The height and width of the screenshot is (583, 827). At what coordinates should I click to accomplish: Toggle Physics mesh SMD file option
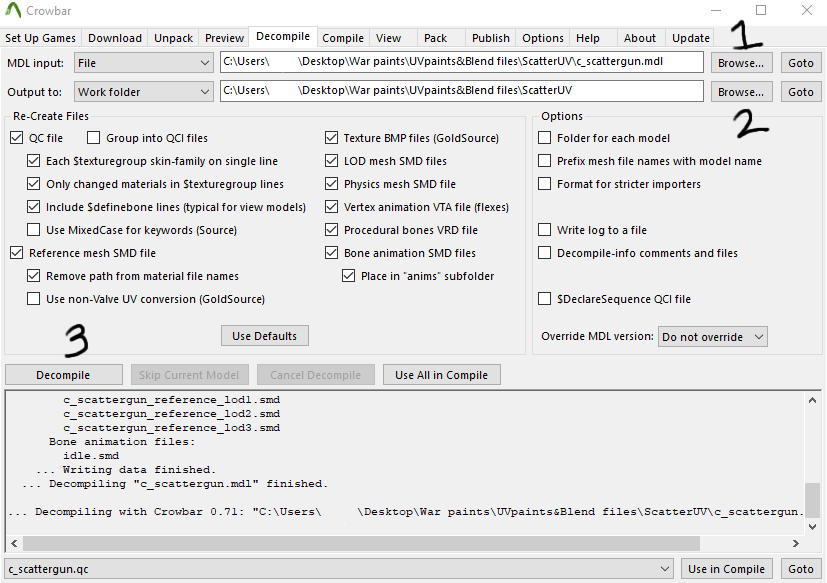[332, 184]
